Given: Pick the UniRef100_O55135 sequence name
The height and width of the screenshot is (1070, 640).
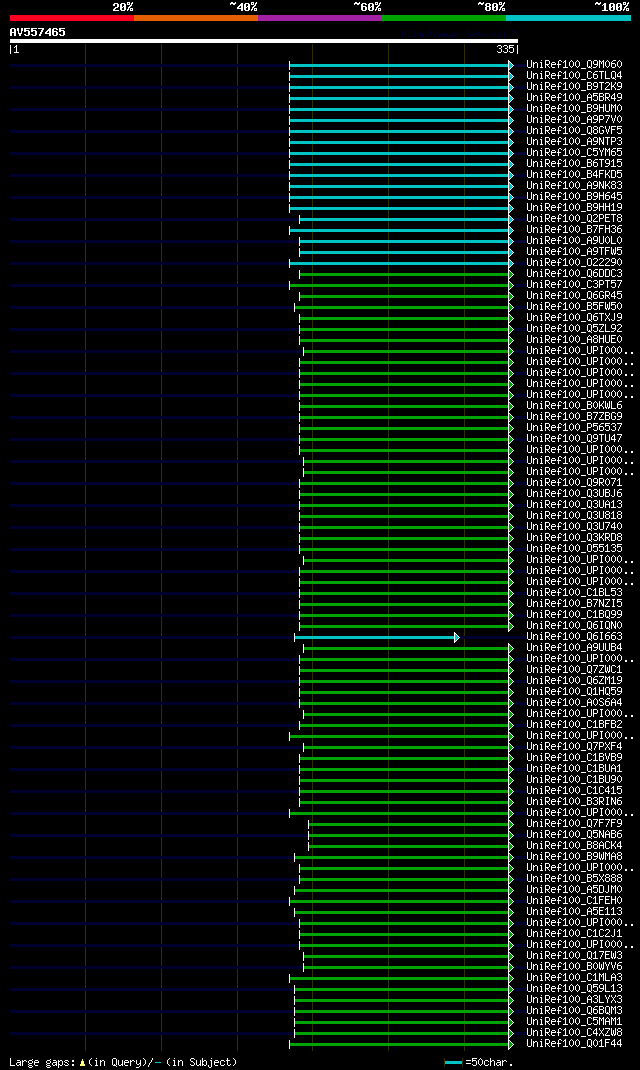Looking at the screenshot, I should [x=574, y=549].
